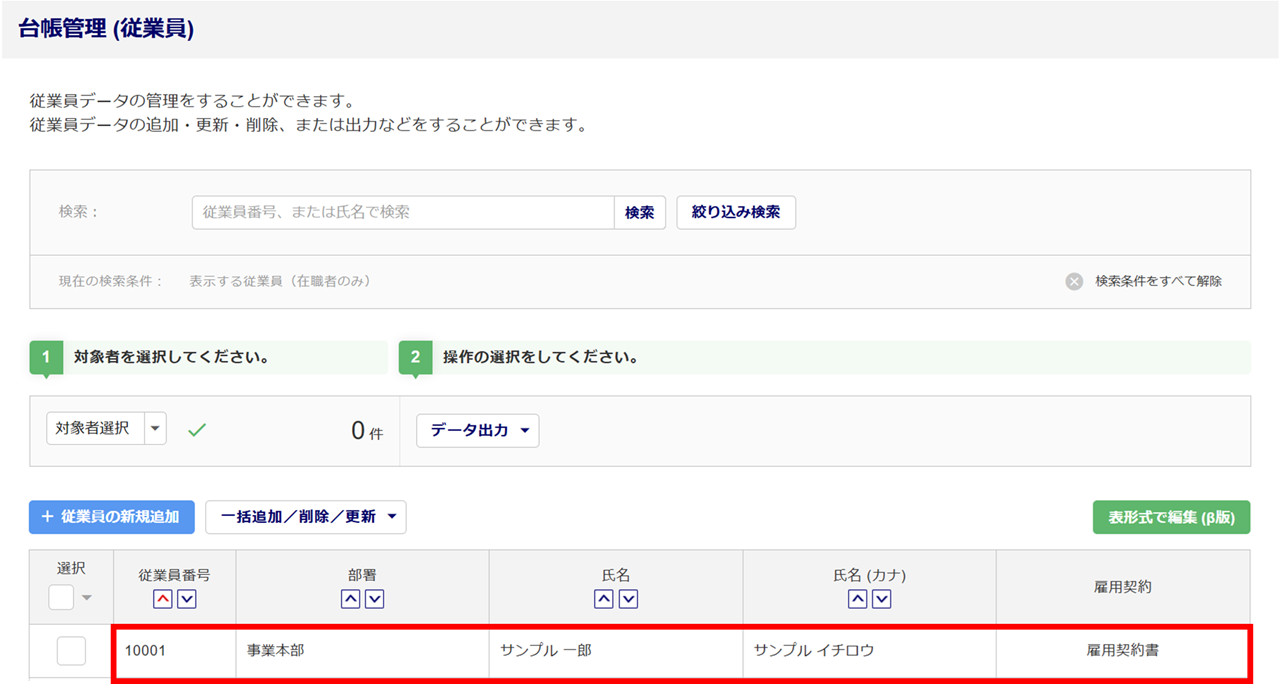Sort 氏名 (カナ) column descending
The width and height of the screenshot is (1280, 684).
point(881,599)
